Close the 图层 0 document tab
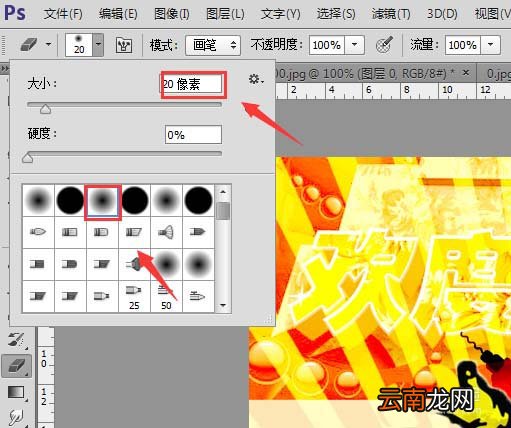The width and height of the screenshot is (511, 428). point(466,73)
